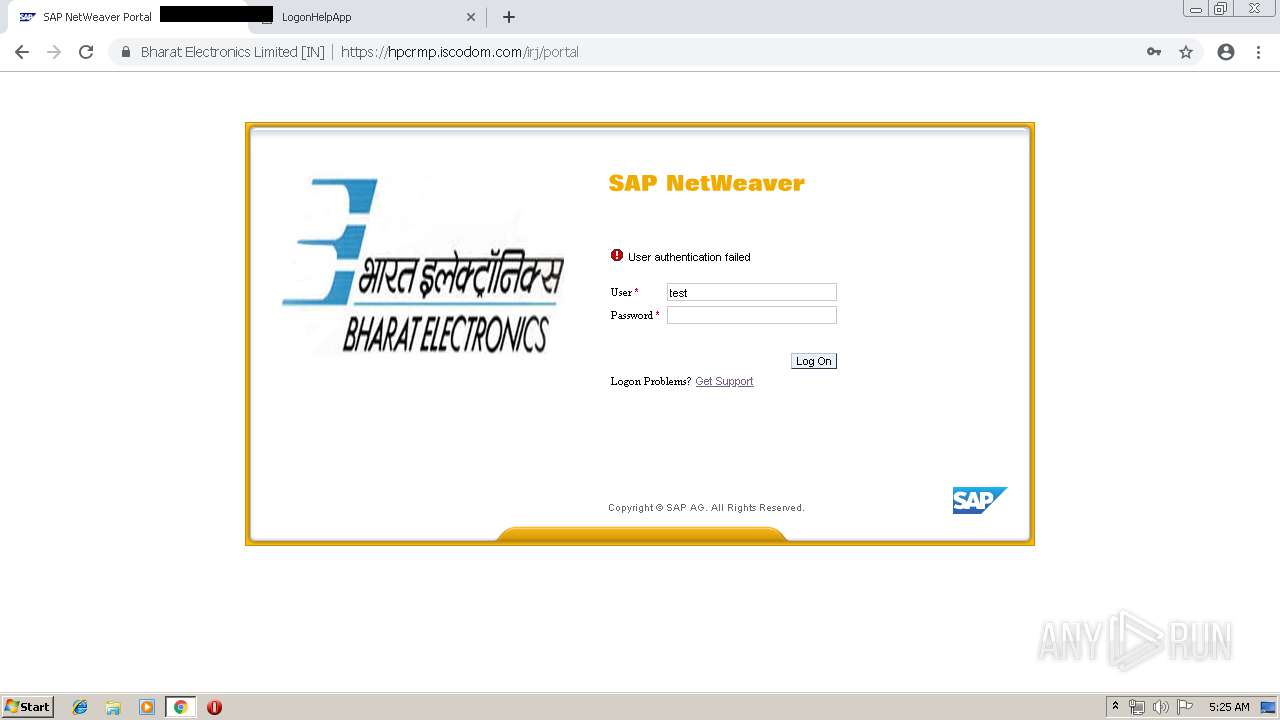Image resolution: width=1280 pixels, height=720 pixels.
Task: Click the taskbar clock showing 5:25 AM
Action: (x=1229, y=707)
